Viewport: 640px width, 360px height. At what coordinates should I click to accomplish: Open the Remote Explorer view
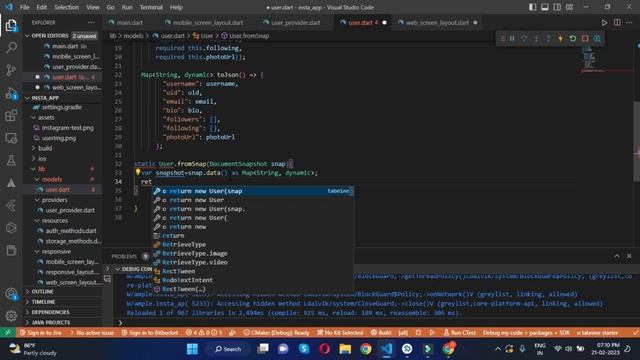[11, 138]
